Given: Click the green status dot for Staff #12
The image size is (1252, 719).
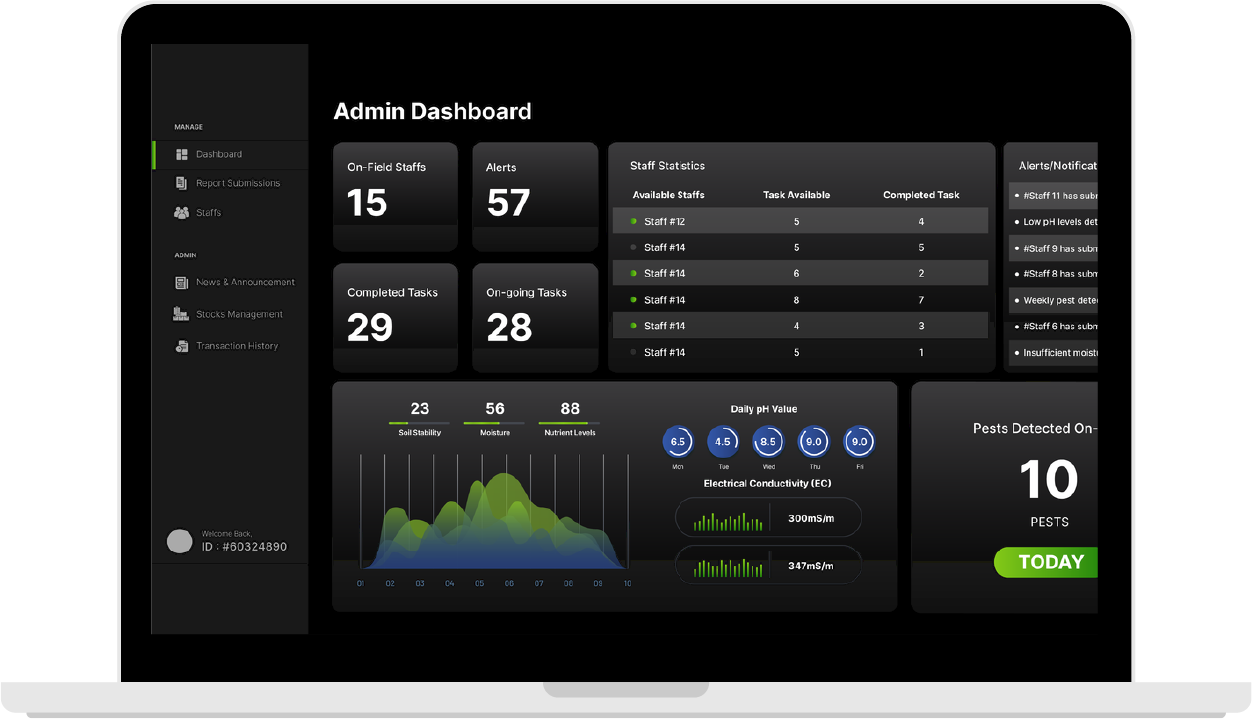Looking at the screenshot, I should tap(634, 221).
